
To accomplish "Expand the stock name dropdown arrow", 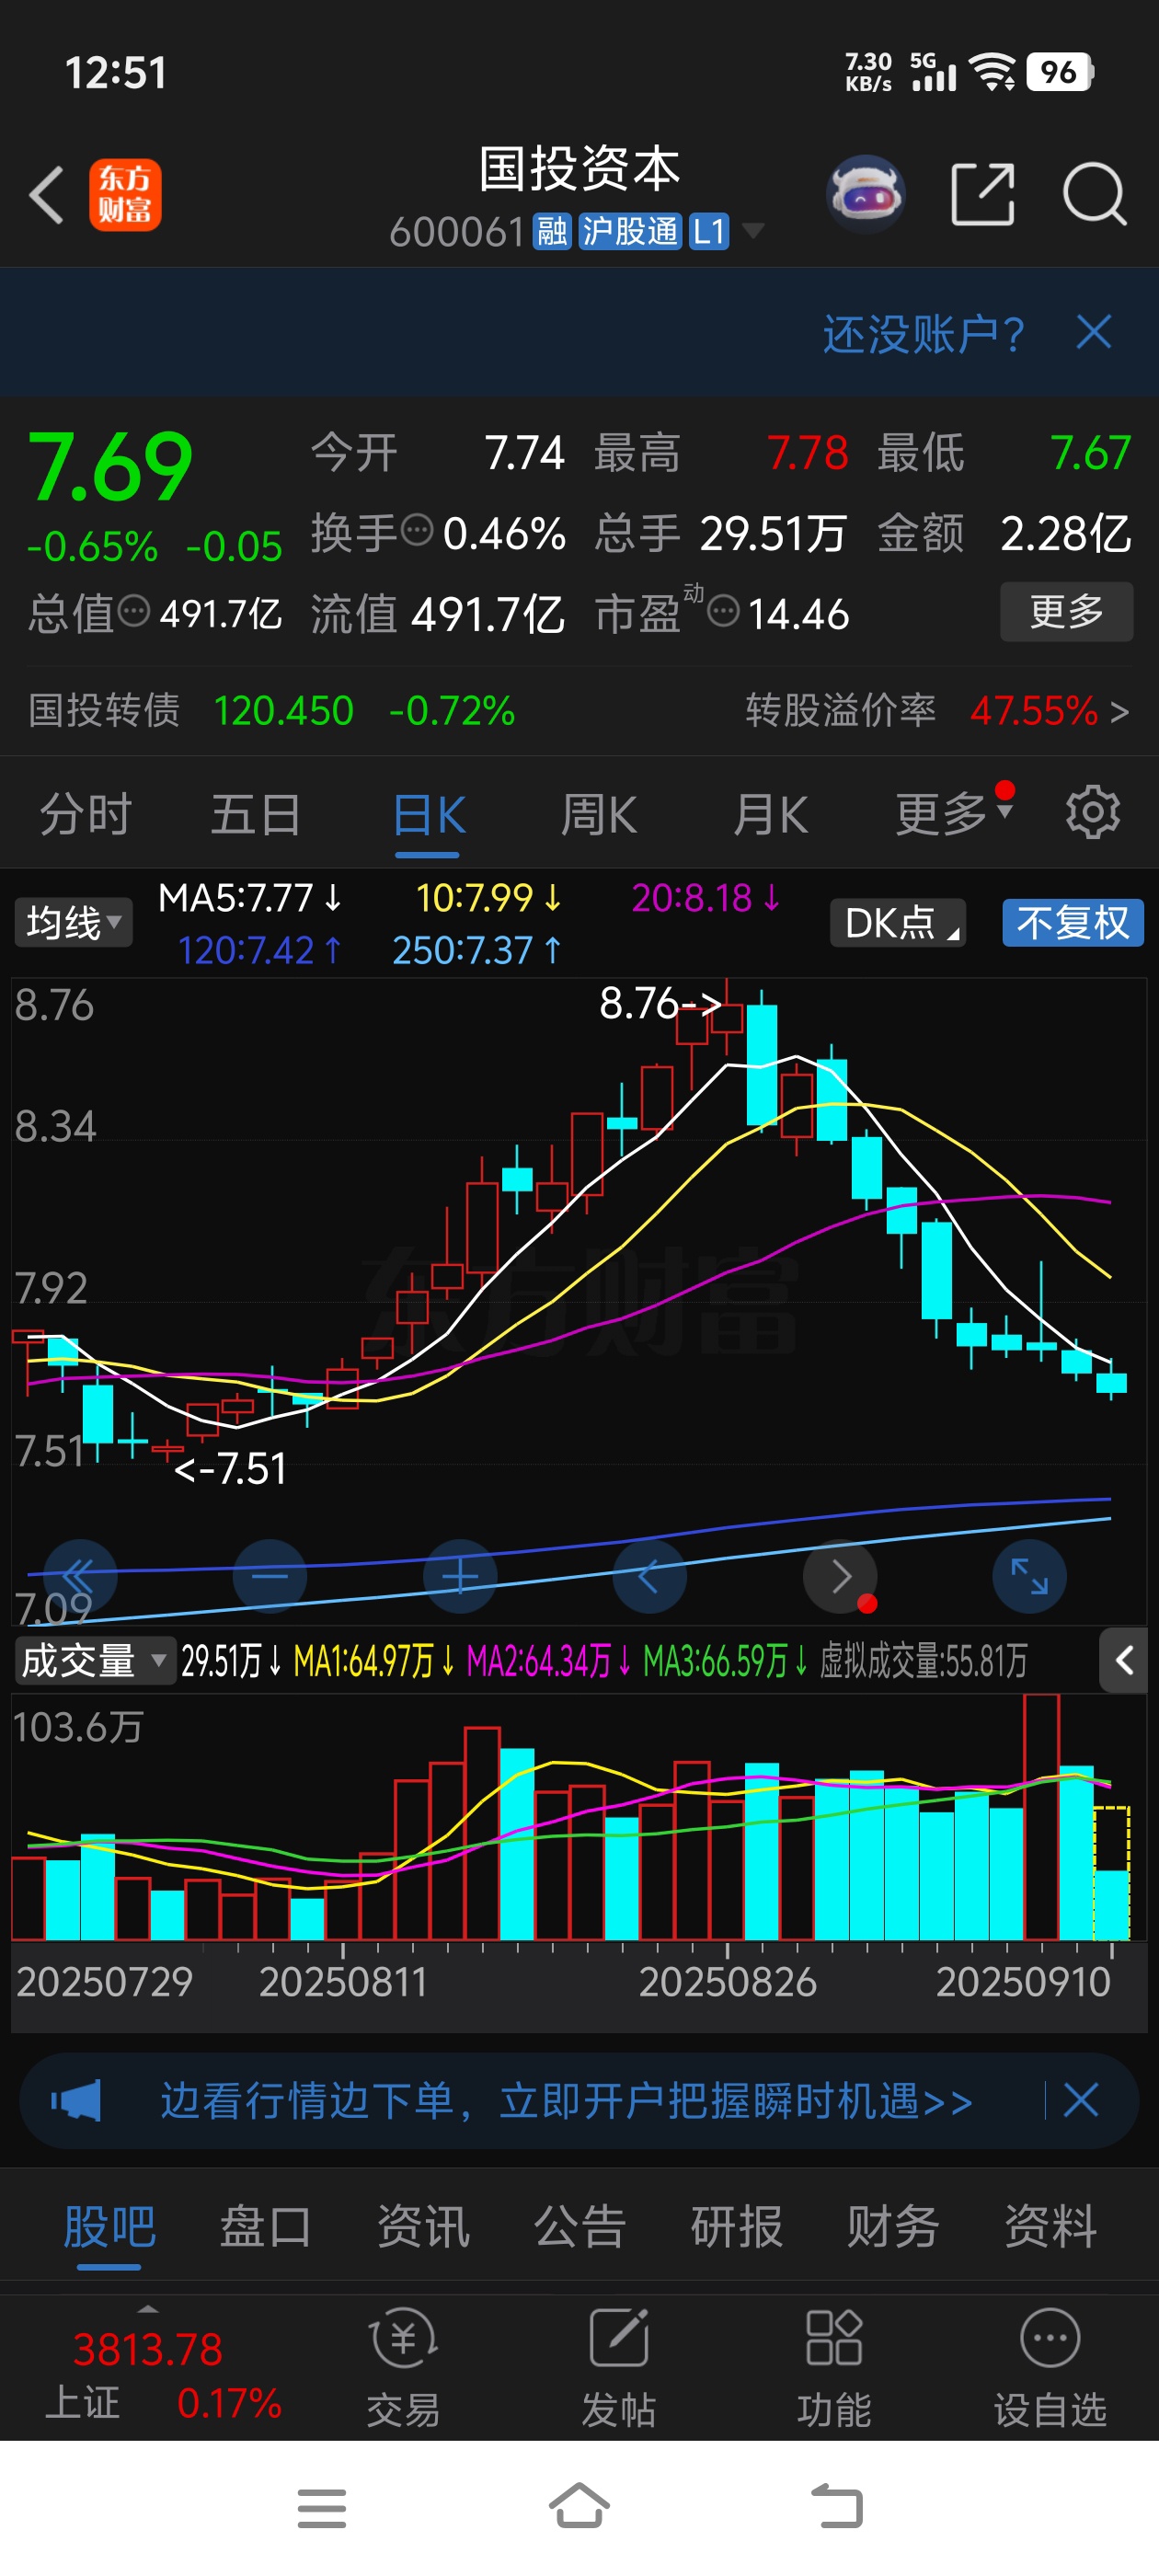I will tap(752, 231).
